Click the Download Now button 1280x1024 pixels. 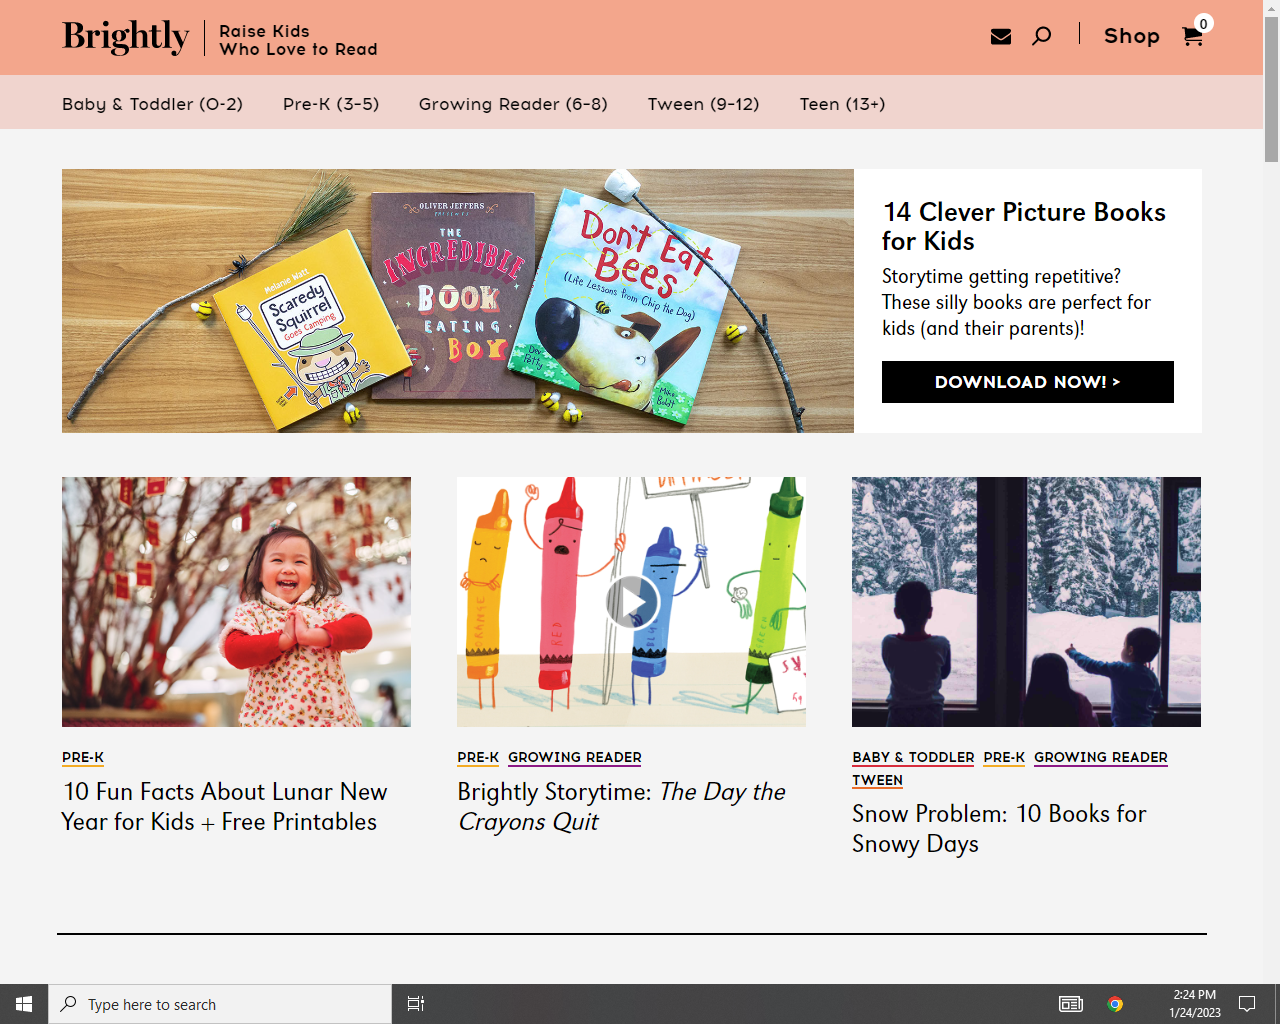click(x=1027, y=382)
